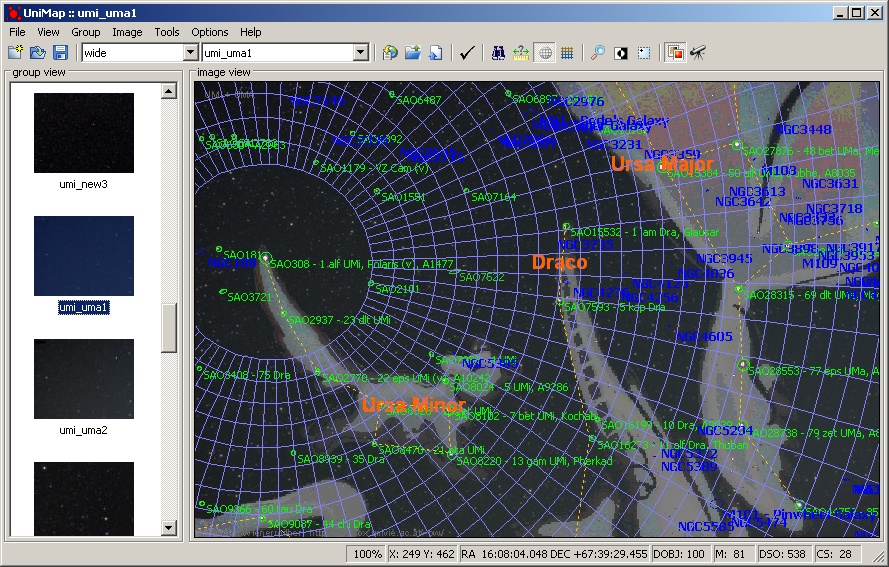Click the NGC4605 object label
This screenshot has height=567, width=889.
pos(705,336)
